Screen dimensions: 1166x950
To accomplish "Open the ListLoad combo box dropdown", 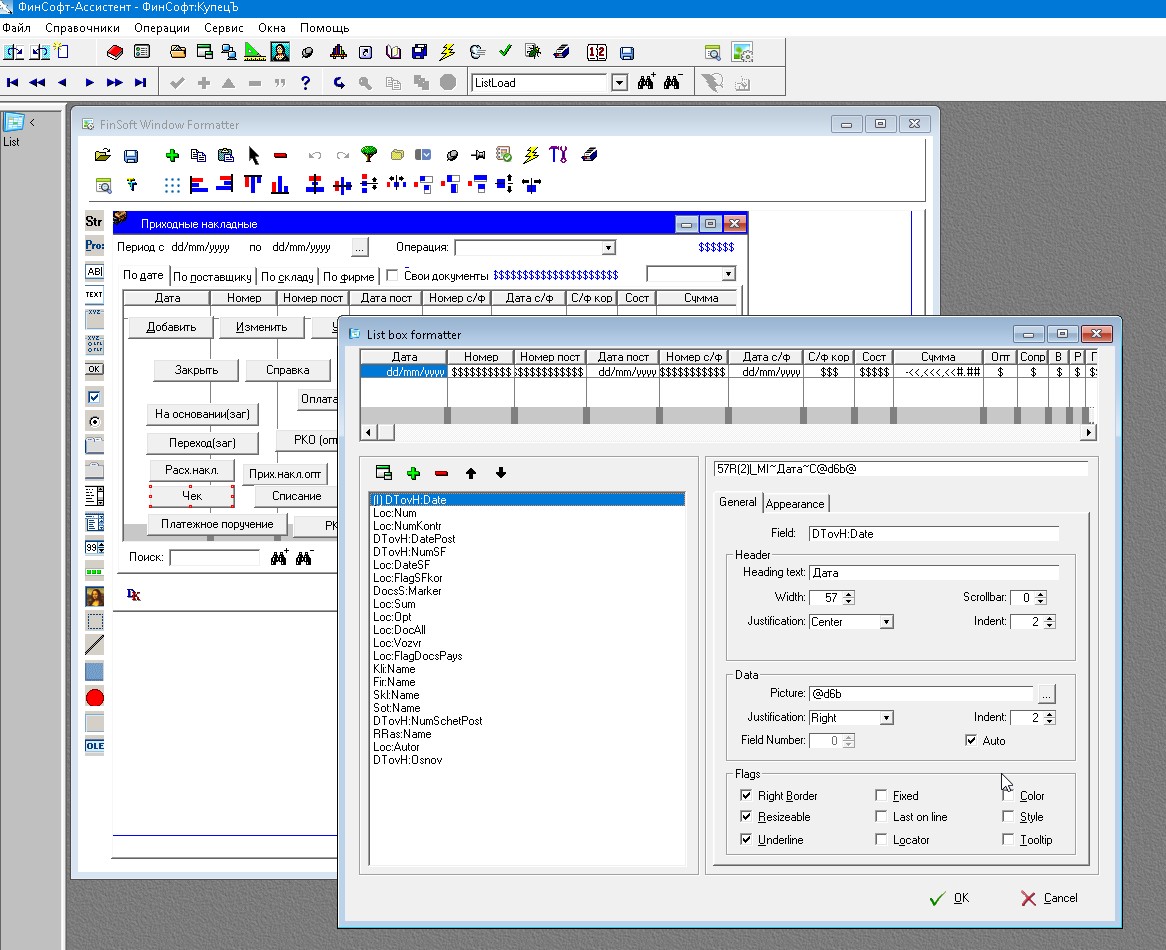I will coord(619,83).
